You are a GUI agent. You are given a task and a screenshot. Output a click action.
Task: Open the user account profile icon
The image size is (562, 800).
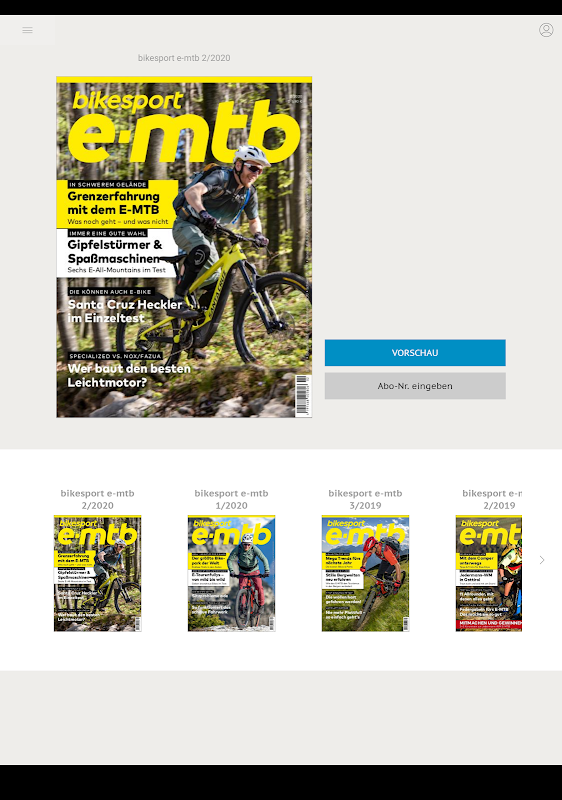pyautogui.click(x=546, y=30)
